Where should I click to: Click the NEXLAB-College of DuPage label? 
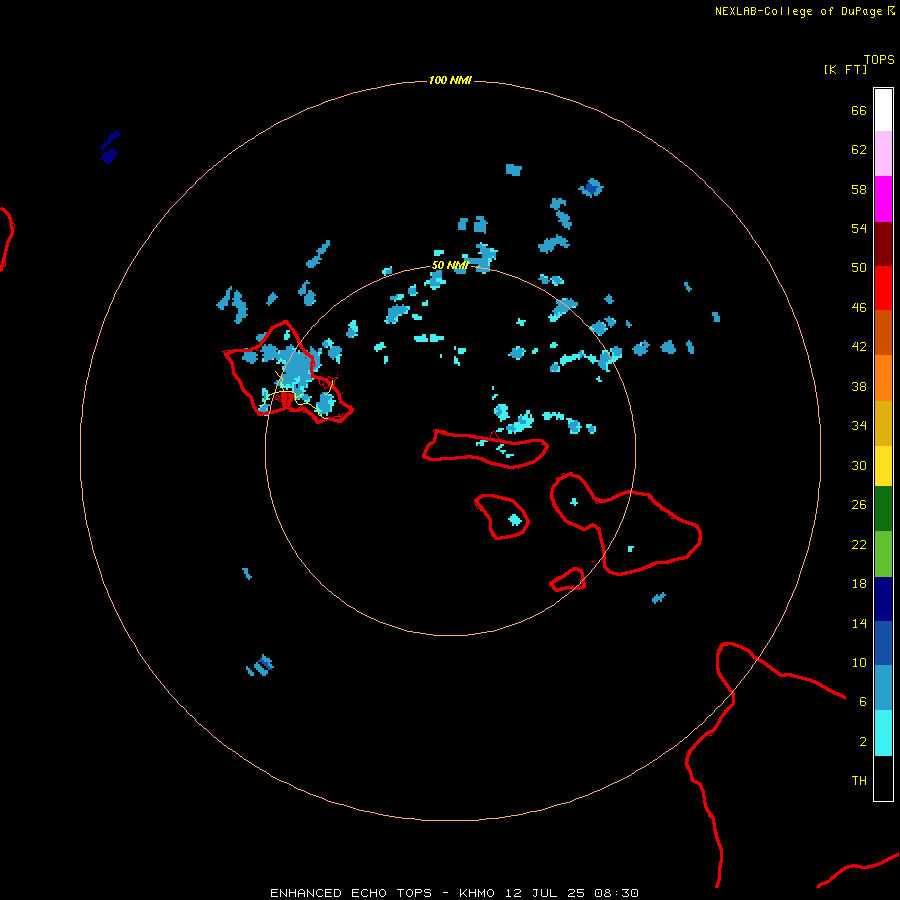tap(798, 11)
